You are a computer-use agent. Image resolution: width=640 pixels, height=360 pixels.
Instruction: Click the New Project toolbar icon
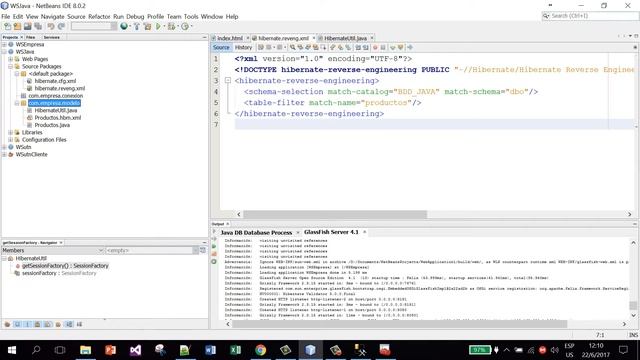(17, 27)
